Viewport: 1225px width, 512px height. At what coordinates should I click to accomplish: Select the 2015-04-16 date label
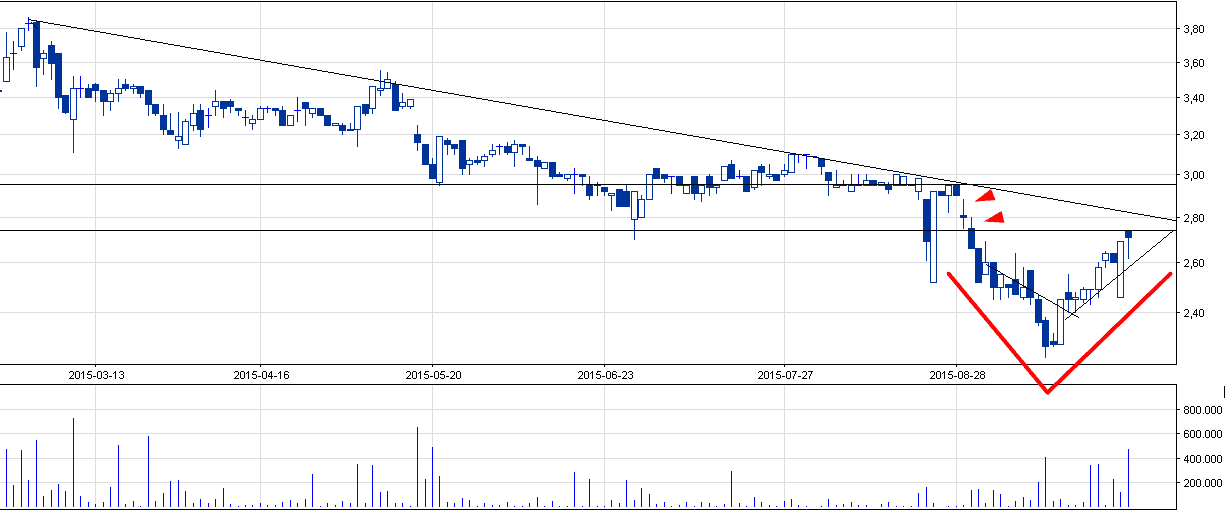(261, 375)
